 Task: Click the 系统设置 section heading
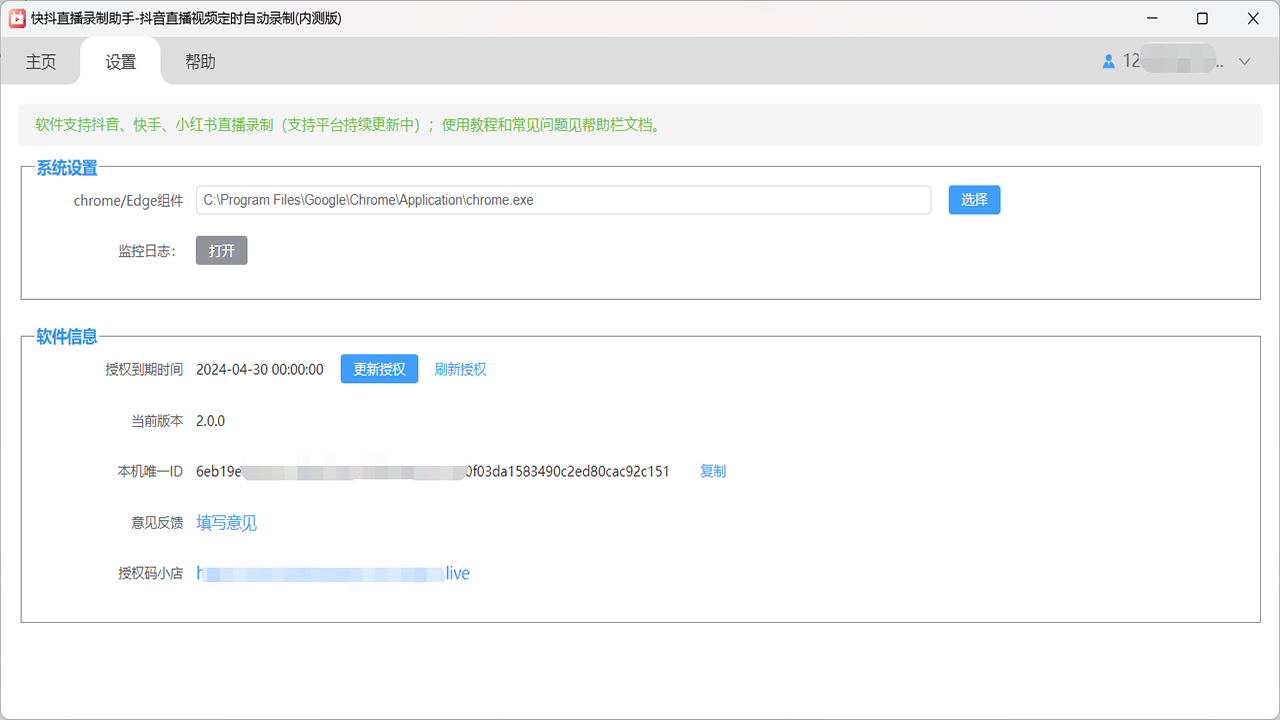(x=67, y=168)
